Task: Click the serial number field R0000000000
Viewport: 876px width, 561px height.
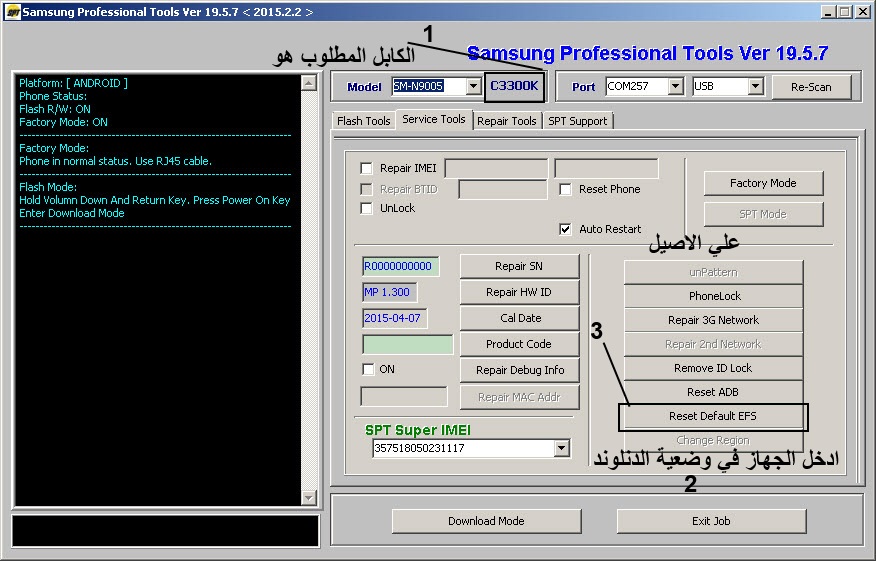Action: point(401,266)
